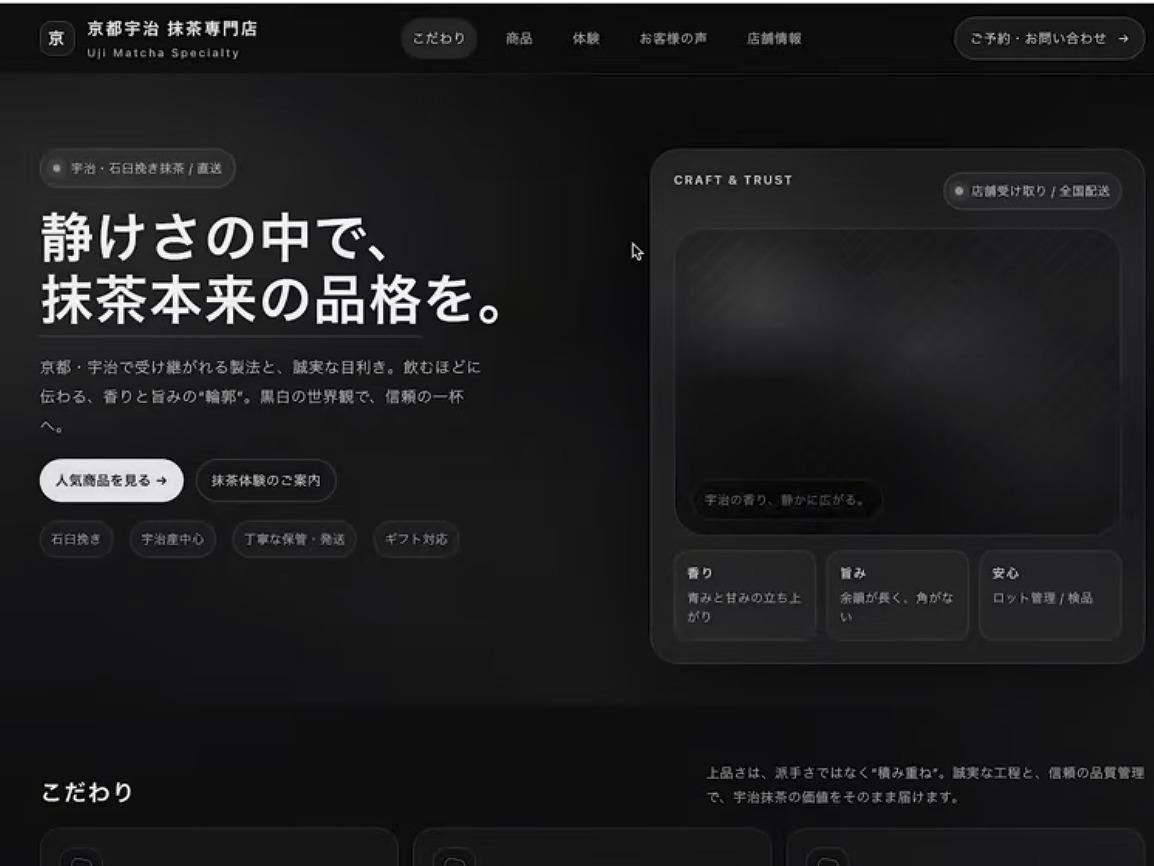Image resolution: width=1154 pixels, height=866 pixels.
Task: Select the 香り feature card
Action: [x=744, y=595]
